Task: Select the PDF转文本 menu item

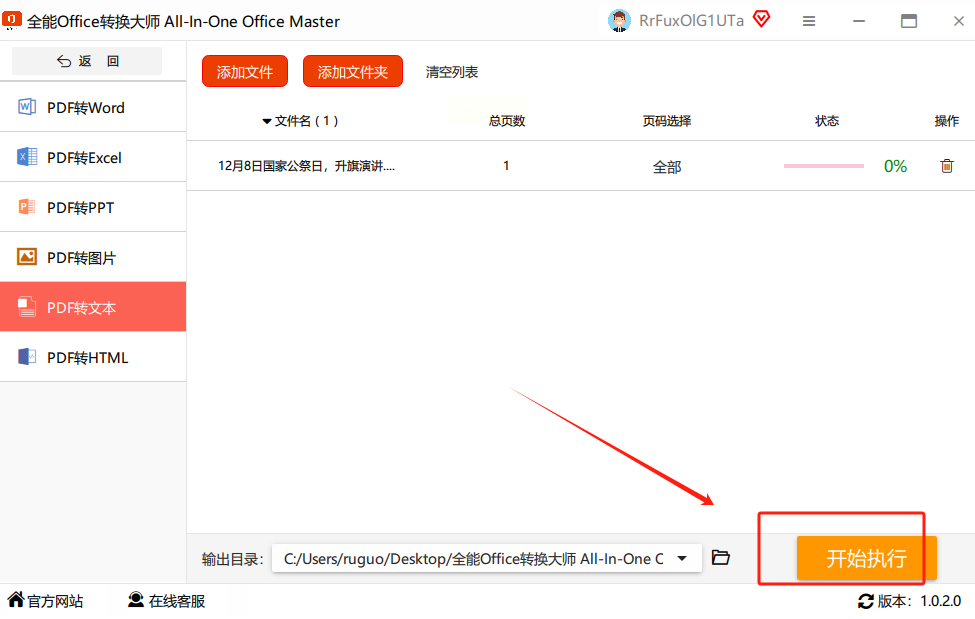Action: pyautogui.click(x=93, y=307)
